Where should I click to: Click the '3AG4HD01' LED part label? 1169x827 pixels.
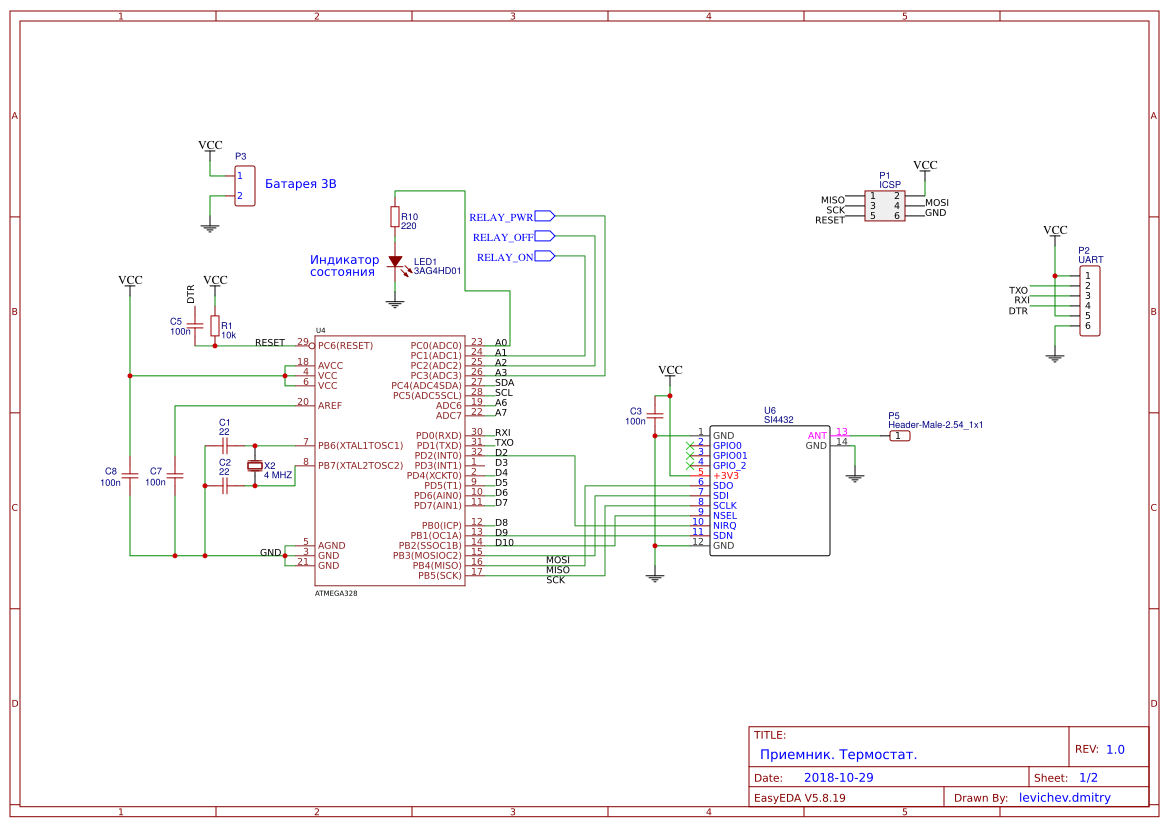tap(438, 271)
